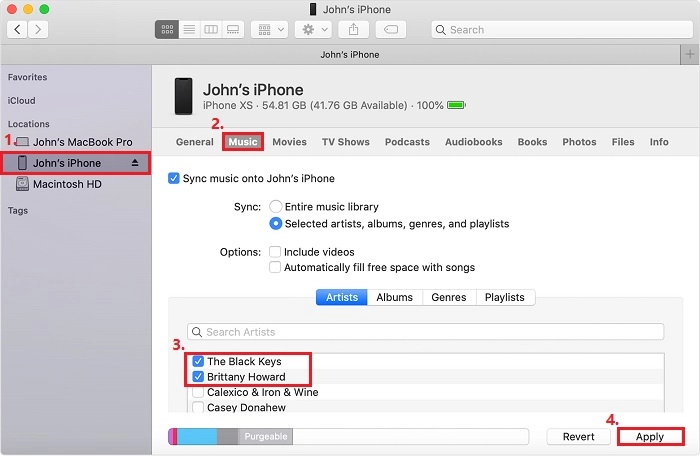Switch Finder to icon view
Screen dimensions: 700x456
(167, 30)
